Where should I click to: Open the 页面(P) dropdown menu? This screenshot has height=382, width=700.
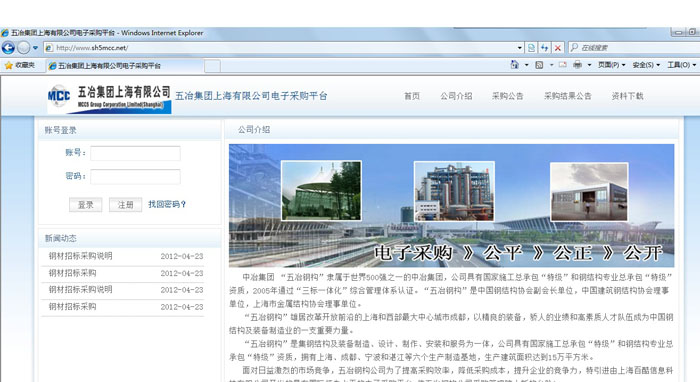[x=612, y=65]
